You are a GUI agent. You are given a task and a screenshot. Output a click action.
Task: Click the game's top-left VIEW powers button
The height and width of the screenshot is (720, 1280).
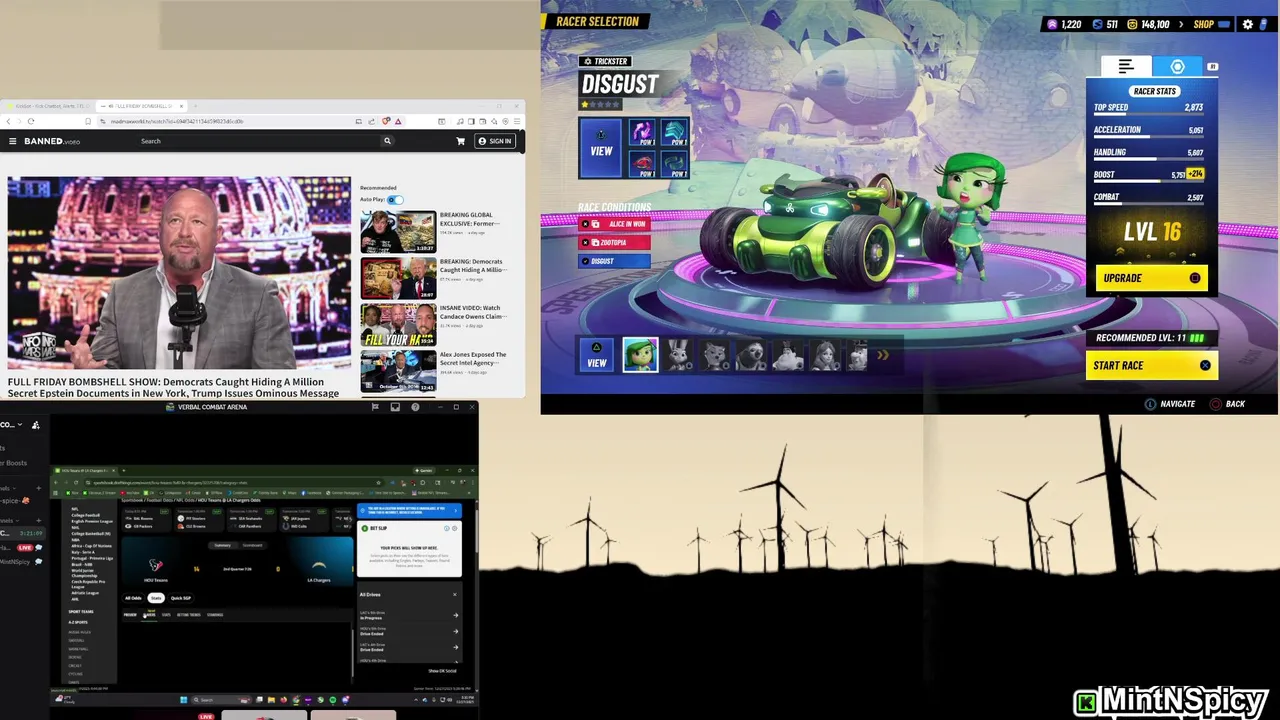click(601, 148)
